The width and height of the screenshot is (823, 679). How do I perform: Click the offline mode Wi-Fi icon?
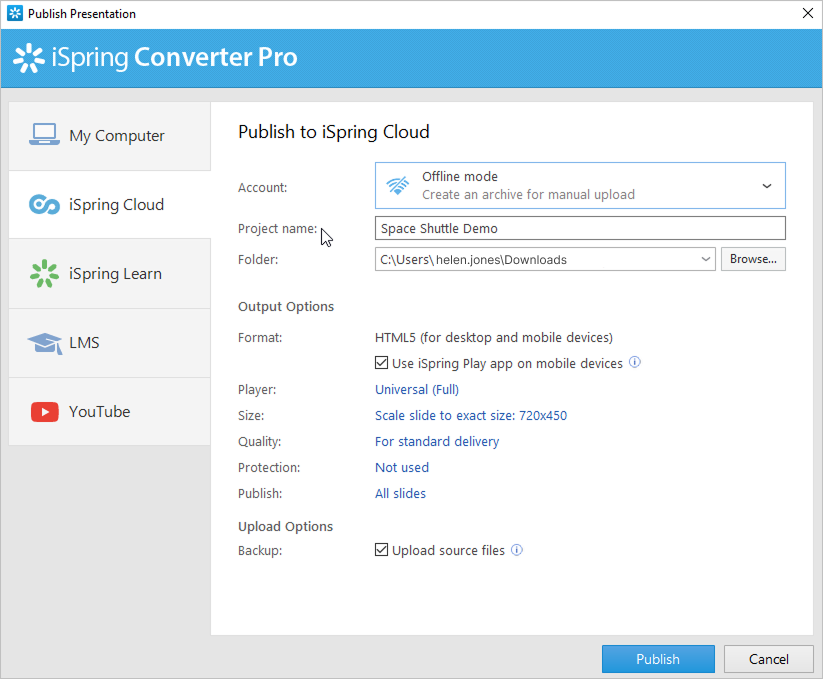coord(398,185)
